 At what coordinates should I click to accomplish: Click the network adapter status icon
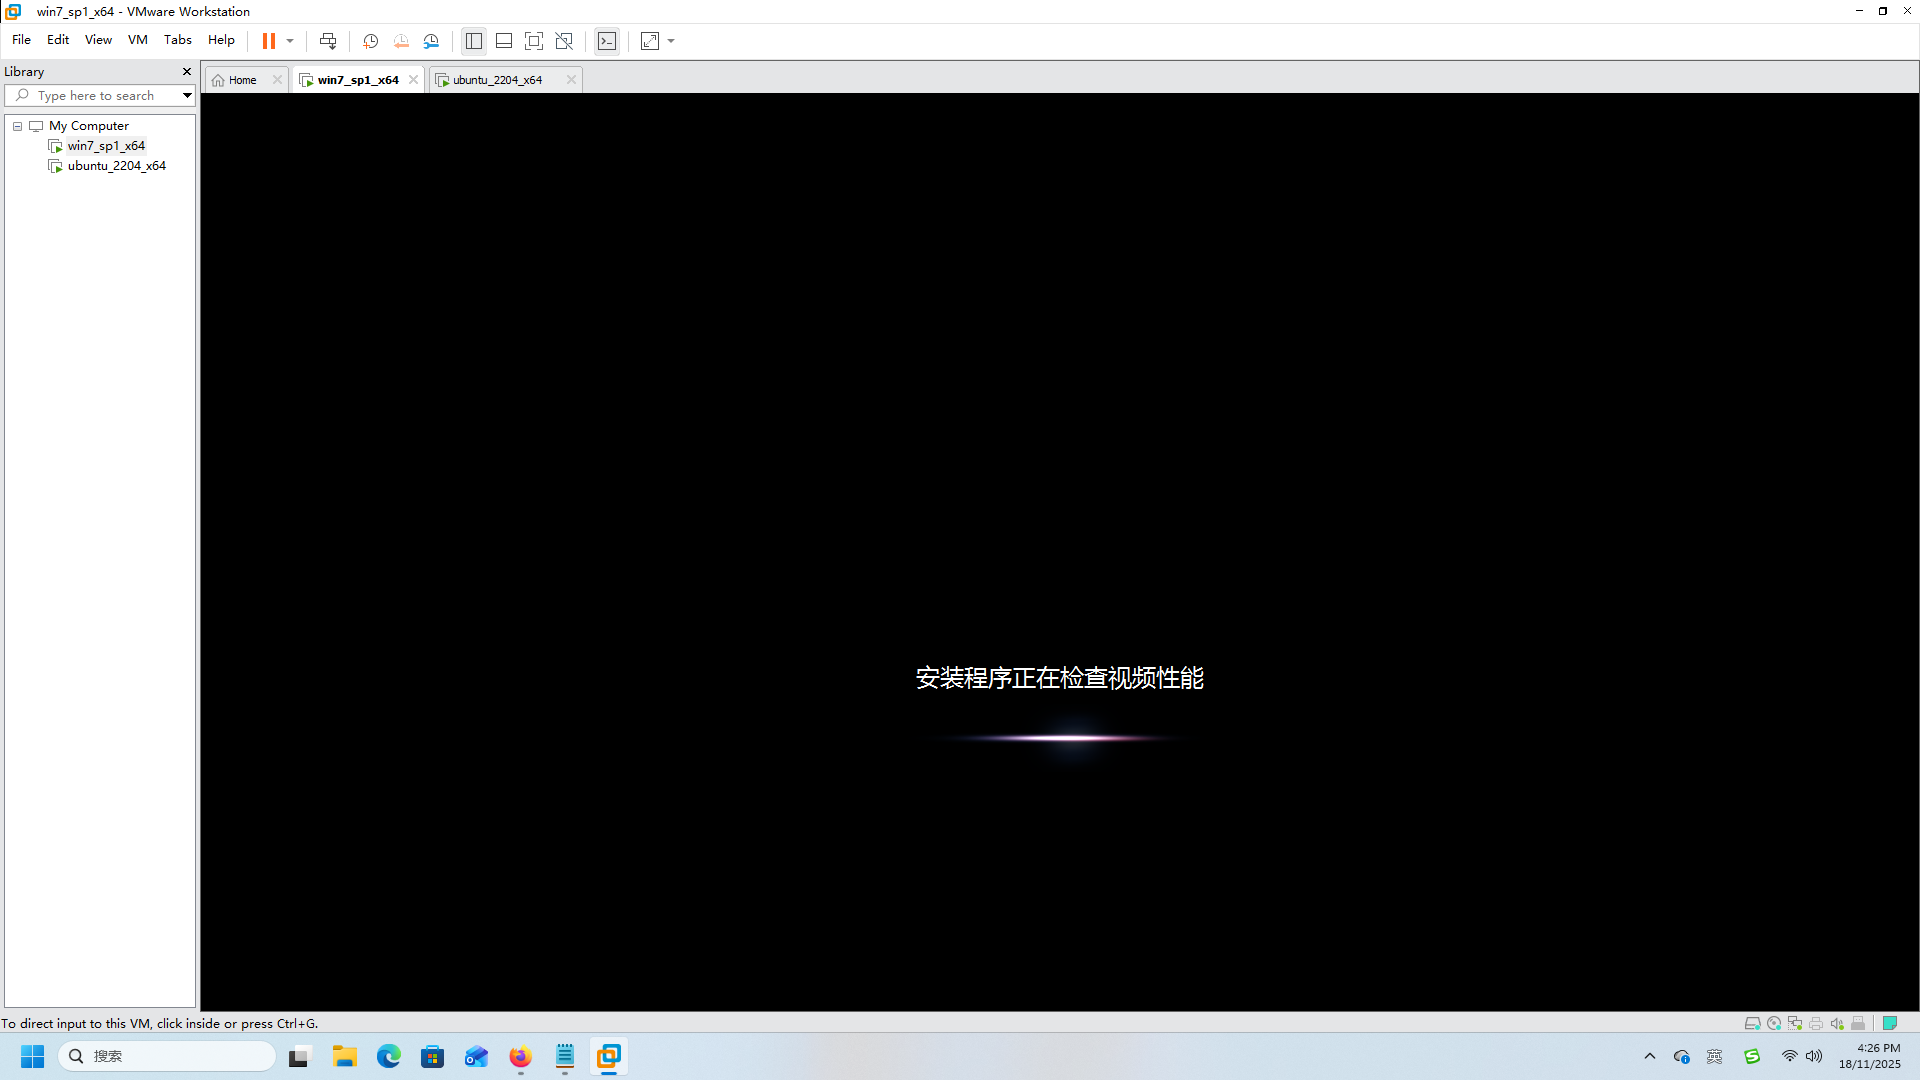point(1795,1023)
